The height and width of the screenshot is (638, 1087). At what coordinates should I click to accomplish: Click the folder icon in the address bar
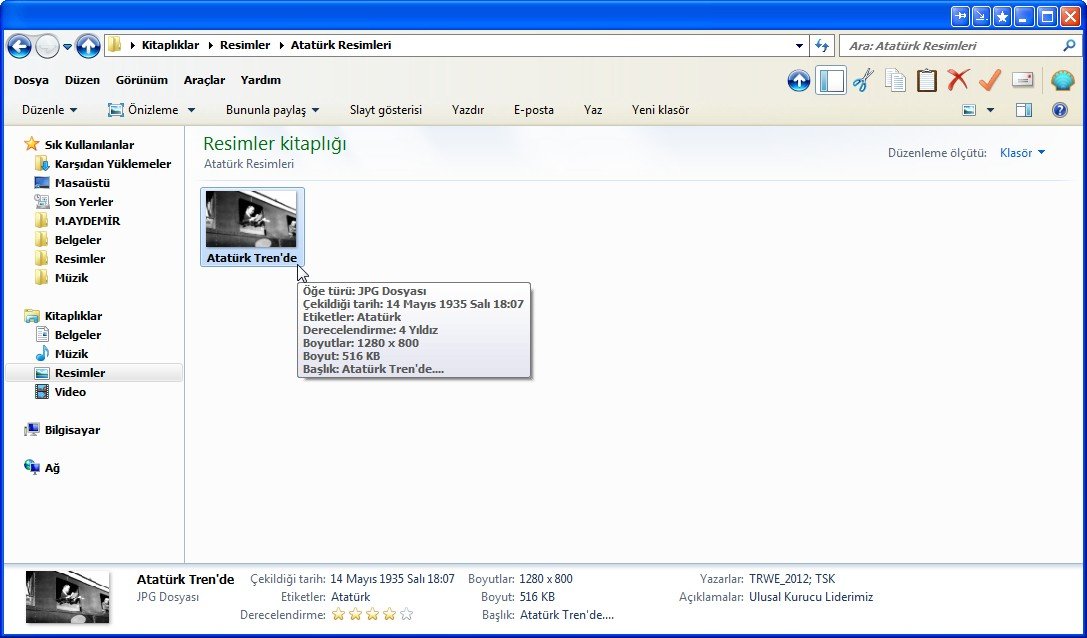coord(114,46)
